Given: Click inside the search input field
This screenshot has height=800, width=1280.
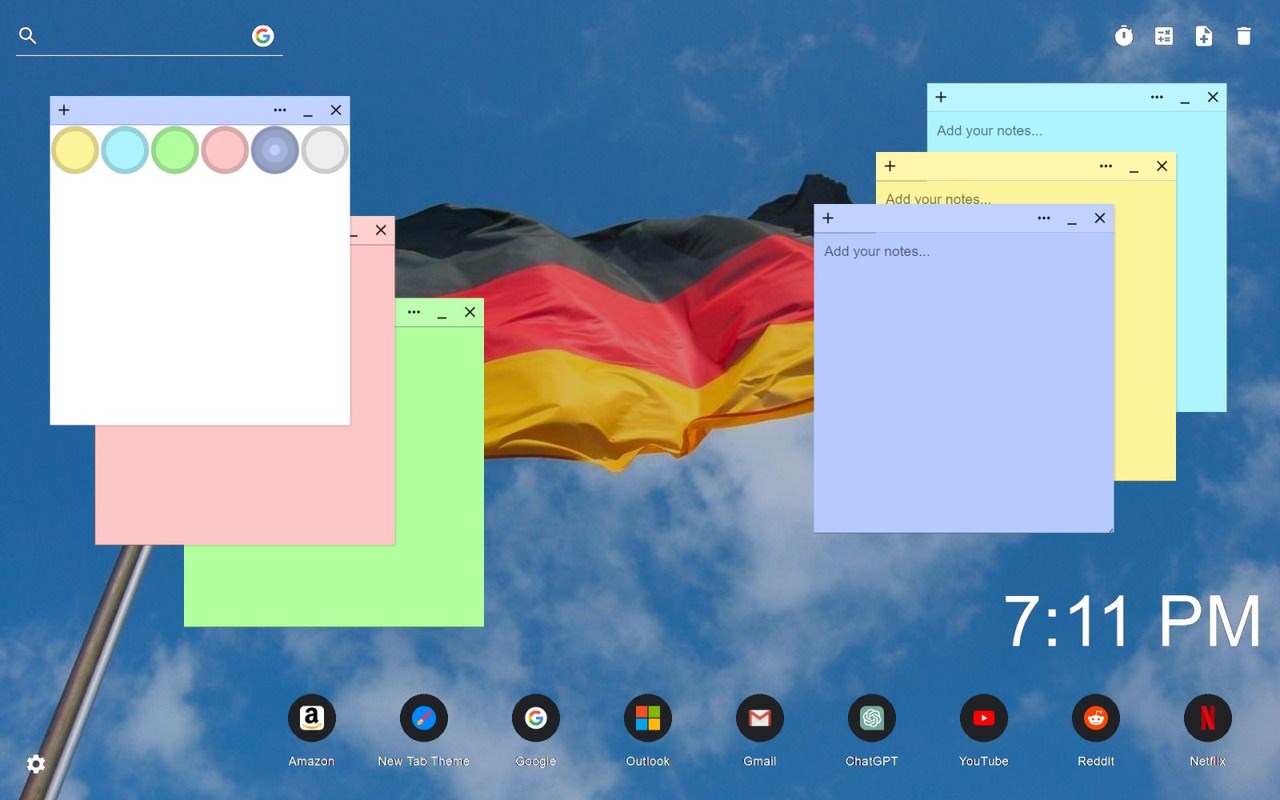Looking at the screenshot, I should point(145,36).
